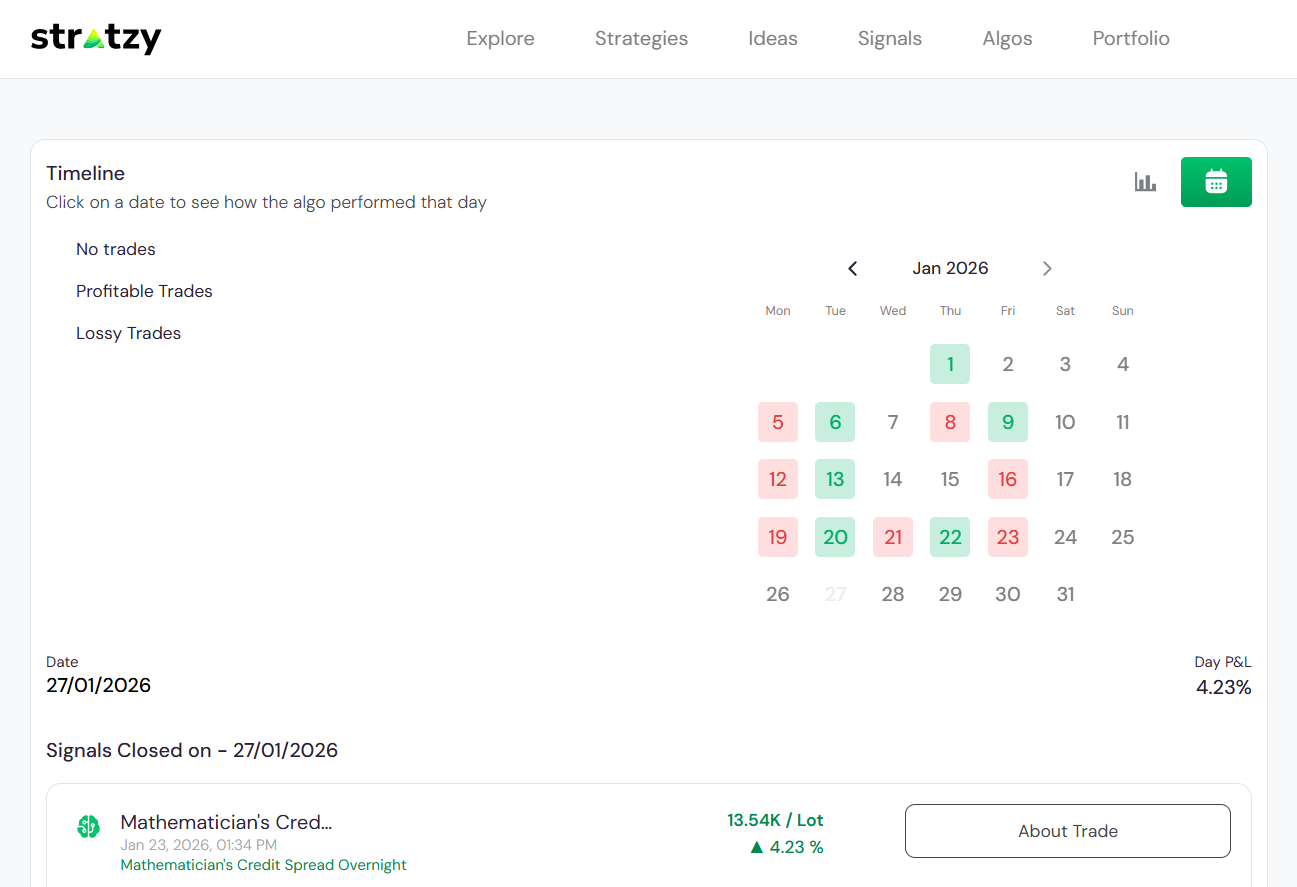Click the Mathematician's Credit Spread strategy icon
The width and height of the screenshot is (1297, 887).
[x=89, y=827]
